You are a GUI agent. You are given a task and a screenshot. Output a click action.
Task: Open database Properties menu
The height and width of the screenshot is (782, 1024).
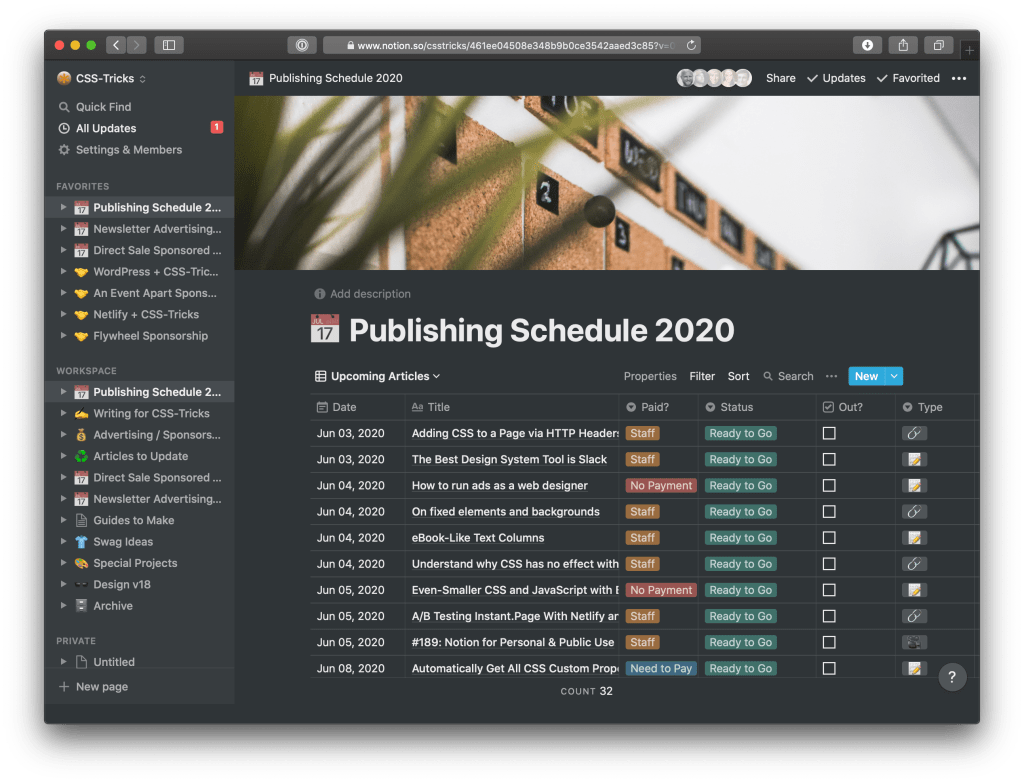(650, 376)
